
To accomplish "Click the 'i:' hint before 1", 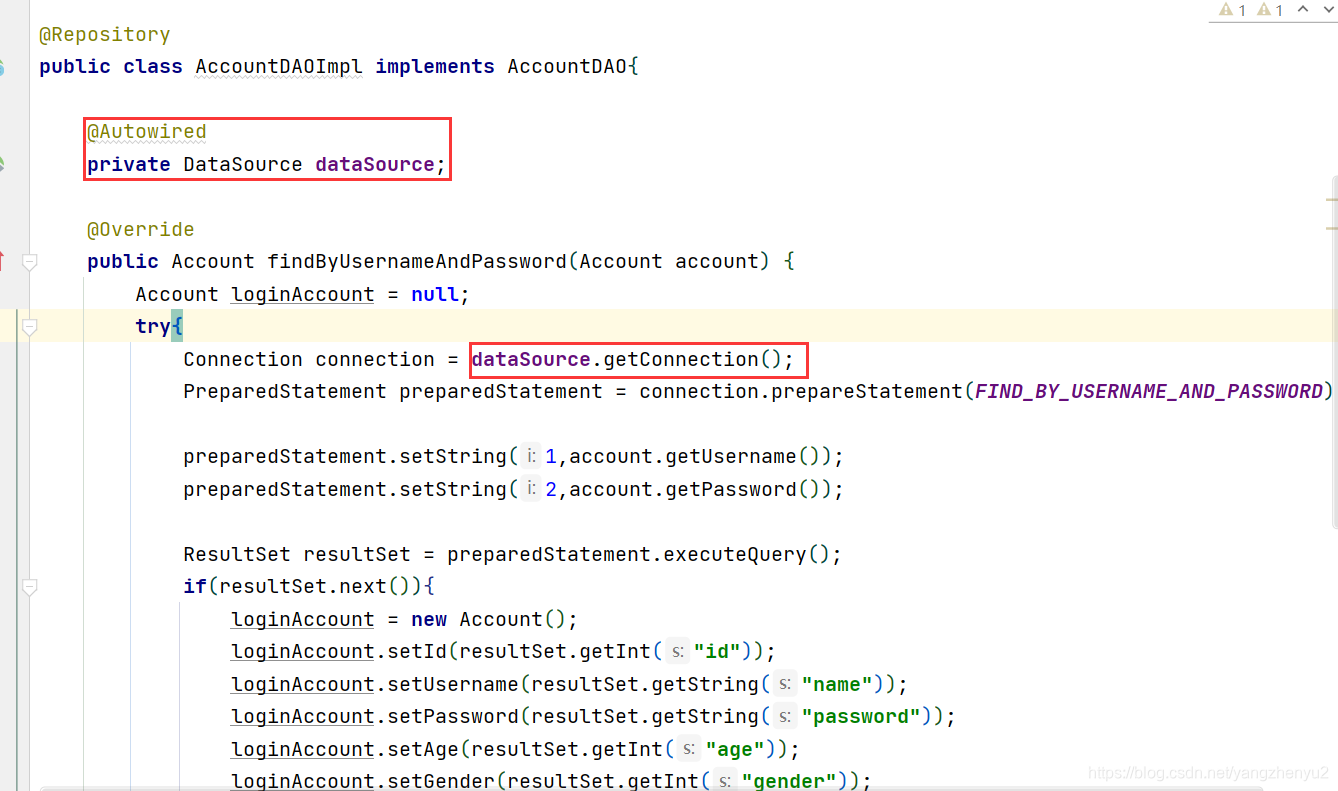I will point(530,457).
